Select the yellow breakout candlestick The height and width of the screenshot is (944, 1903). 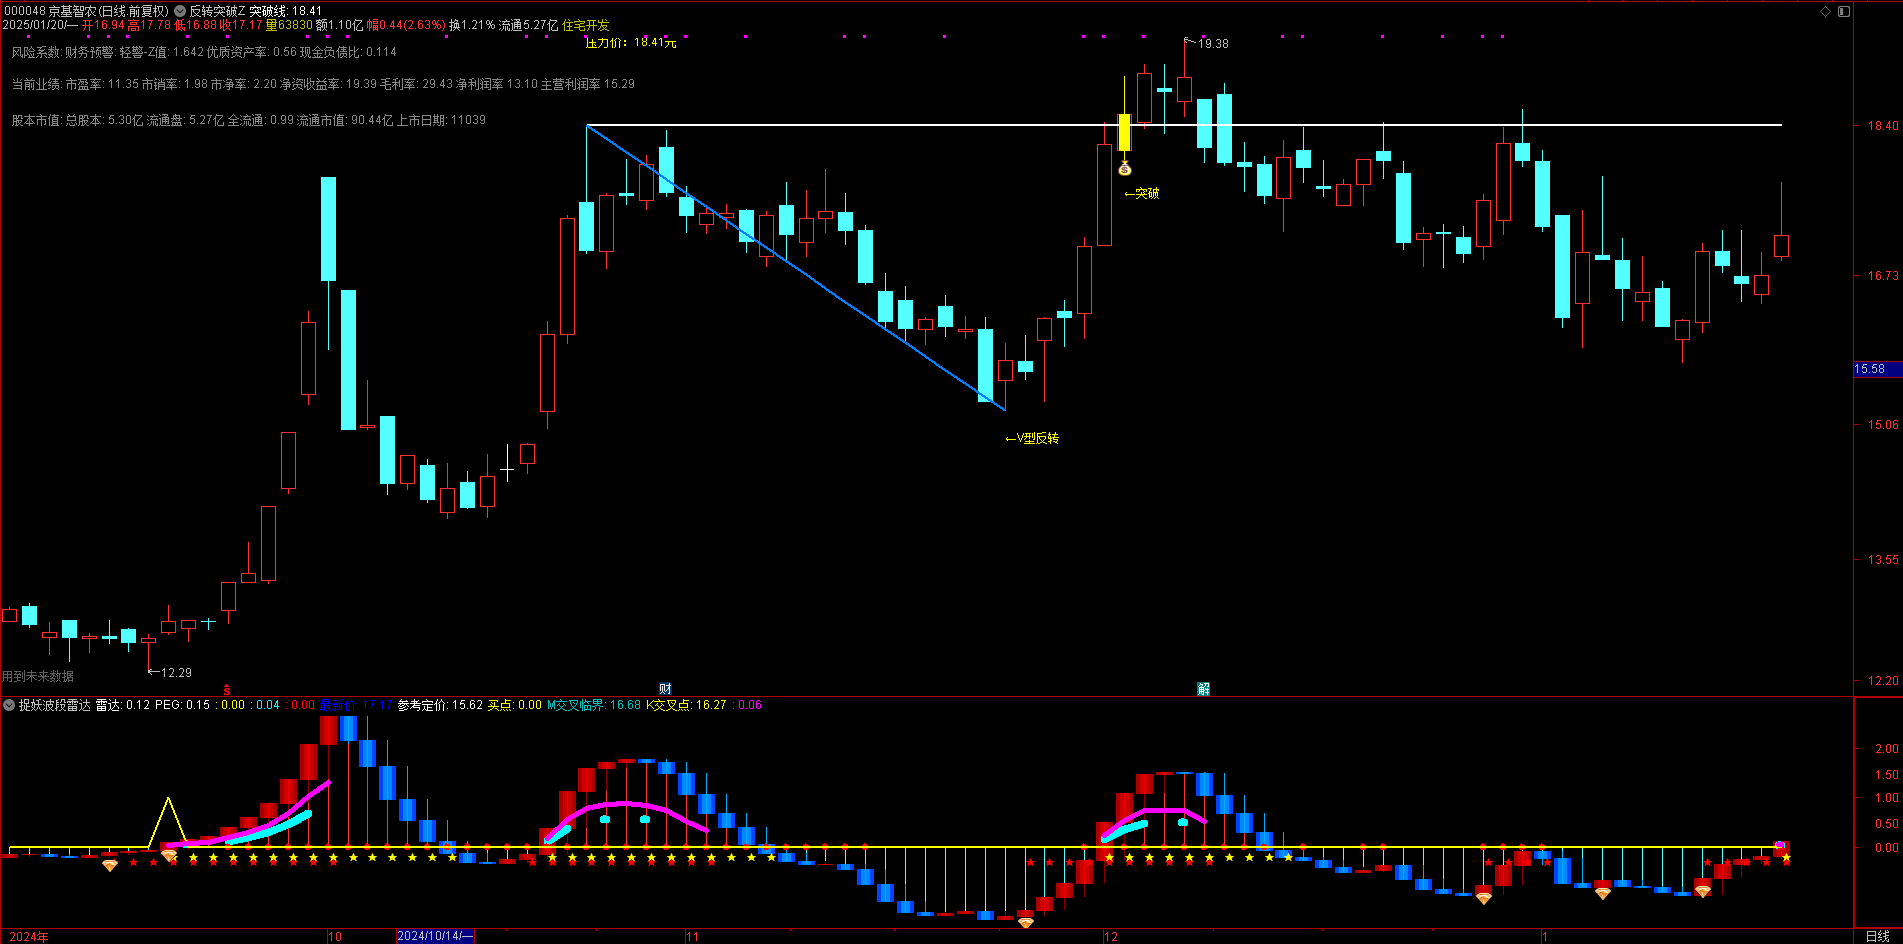click(1124, 132)
